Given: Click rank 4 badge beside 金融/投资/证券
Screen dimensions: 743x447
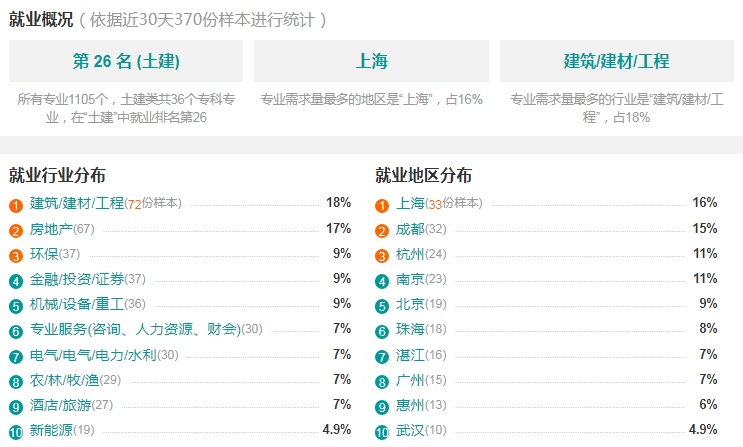Looking at the screenshot, I should pyautogui.click(x=16, y=281).
